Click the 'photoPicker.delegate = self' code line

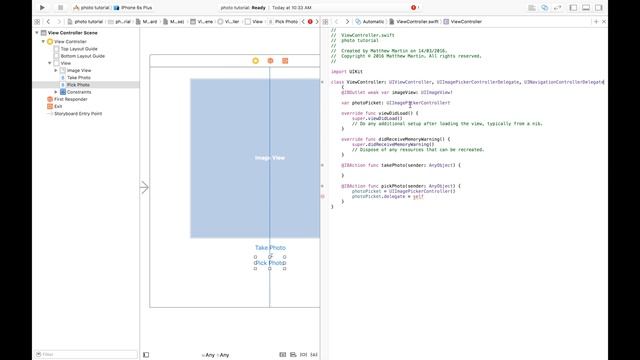[388, 196]
